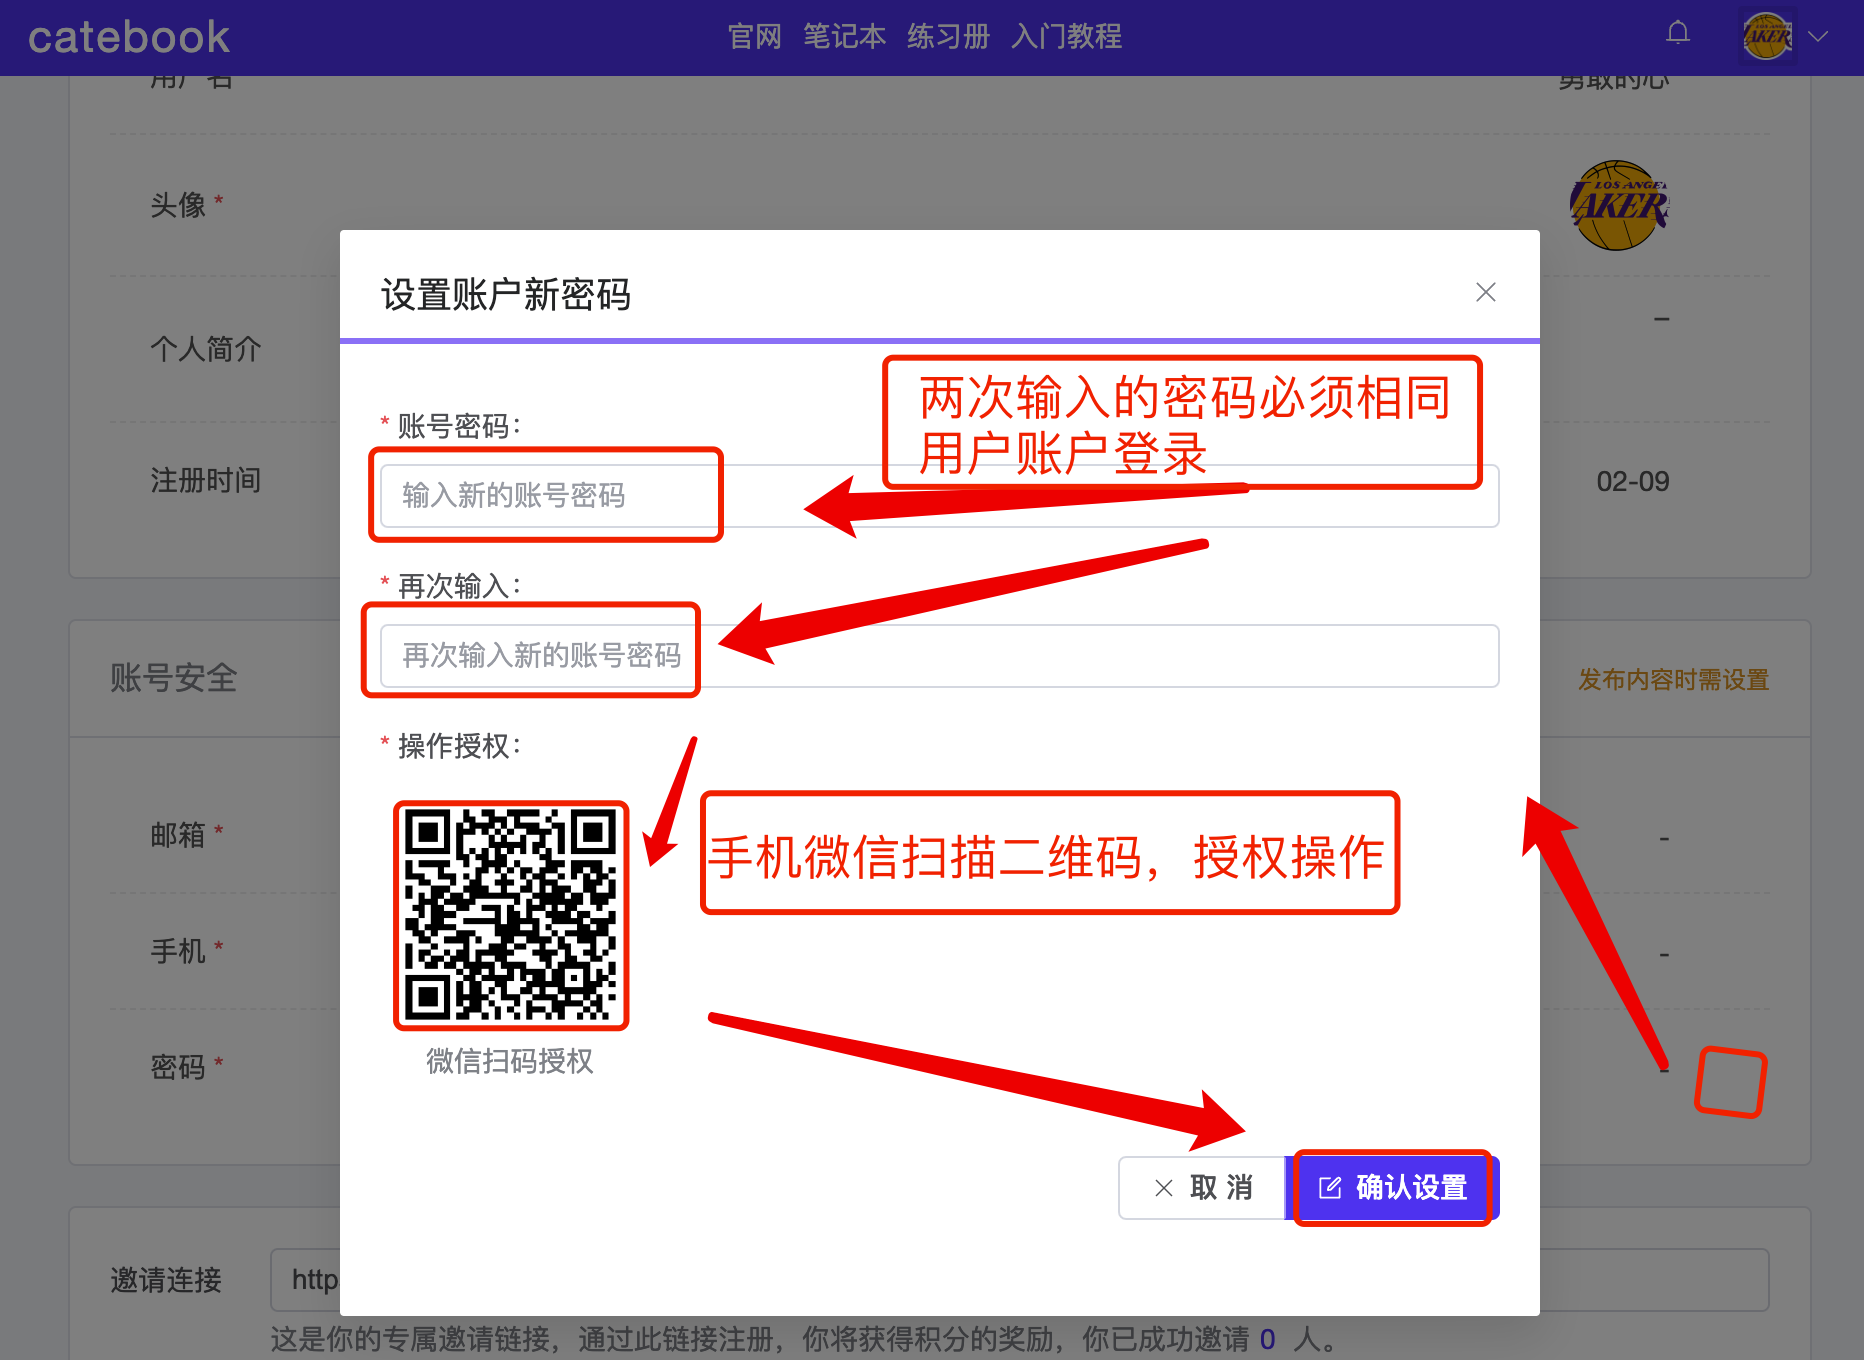Image resolution: width=1864 pixels, height=1360 pixels.
Task: Expand the user menu chevron
Action: [1818, 36]
